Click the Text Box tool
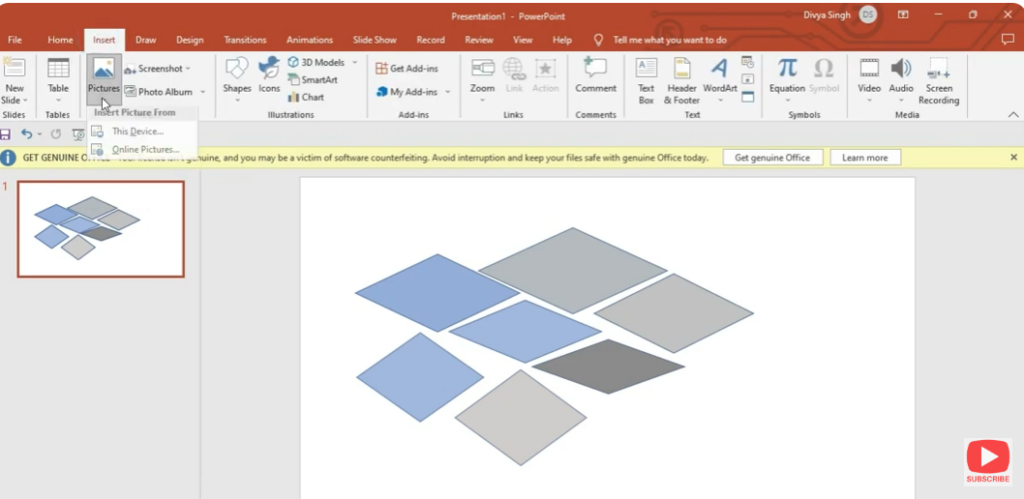Viewport: 1024px width, 499px height. pyautogui.click(x=646, y=79)
